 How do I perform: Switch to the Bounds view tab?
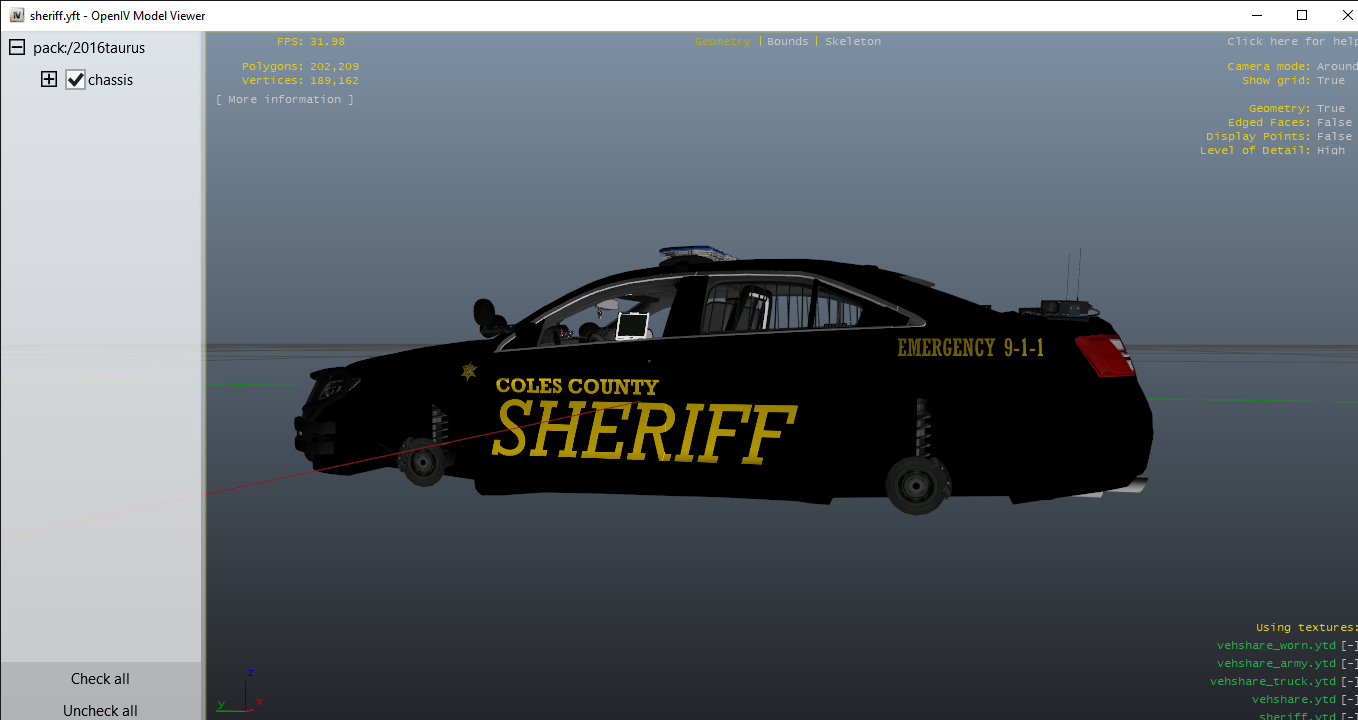point(787,42)
